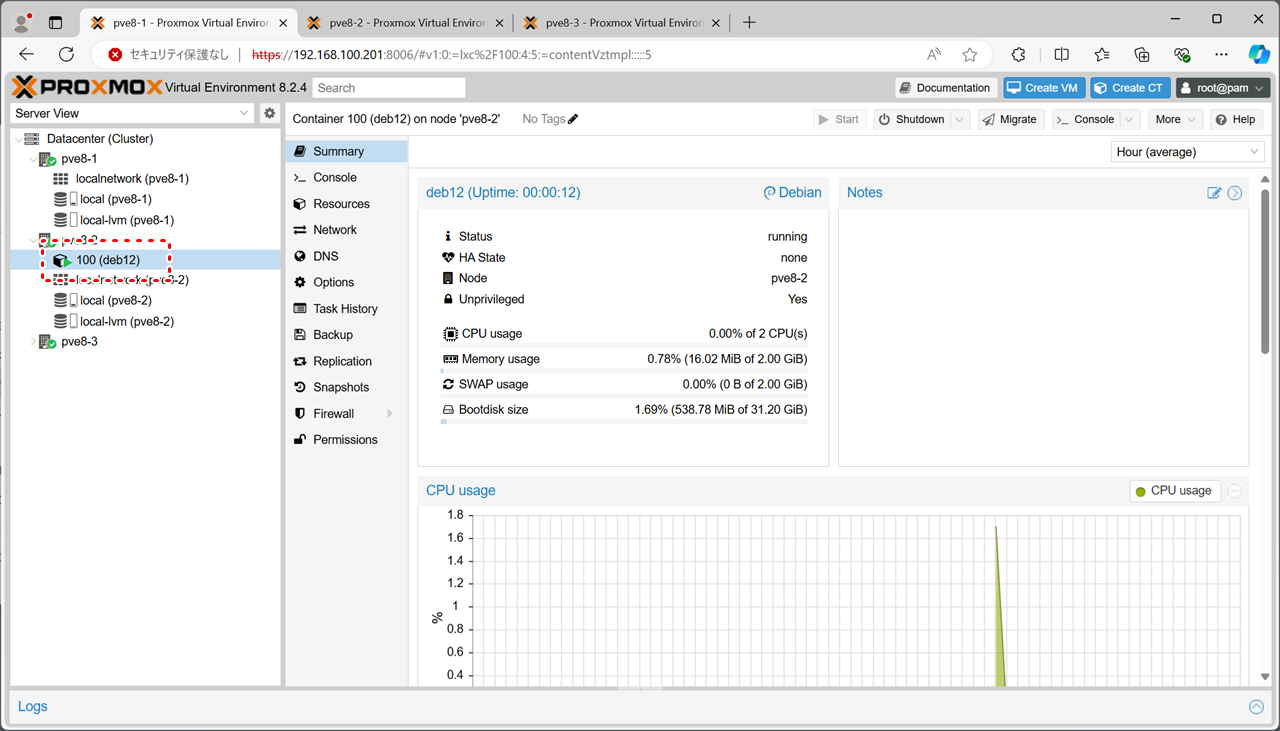
Task: Open the Hour (average) timeframe dropdown
Action: 1187,152
